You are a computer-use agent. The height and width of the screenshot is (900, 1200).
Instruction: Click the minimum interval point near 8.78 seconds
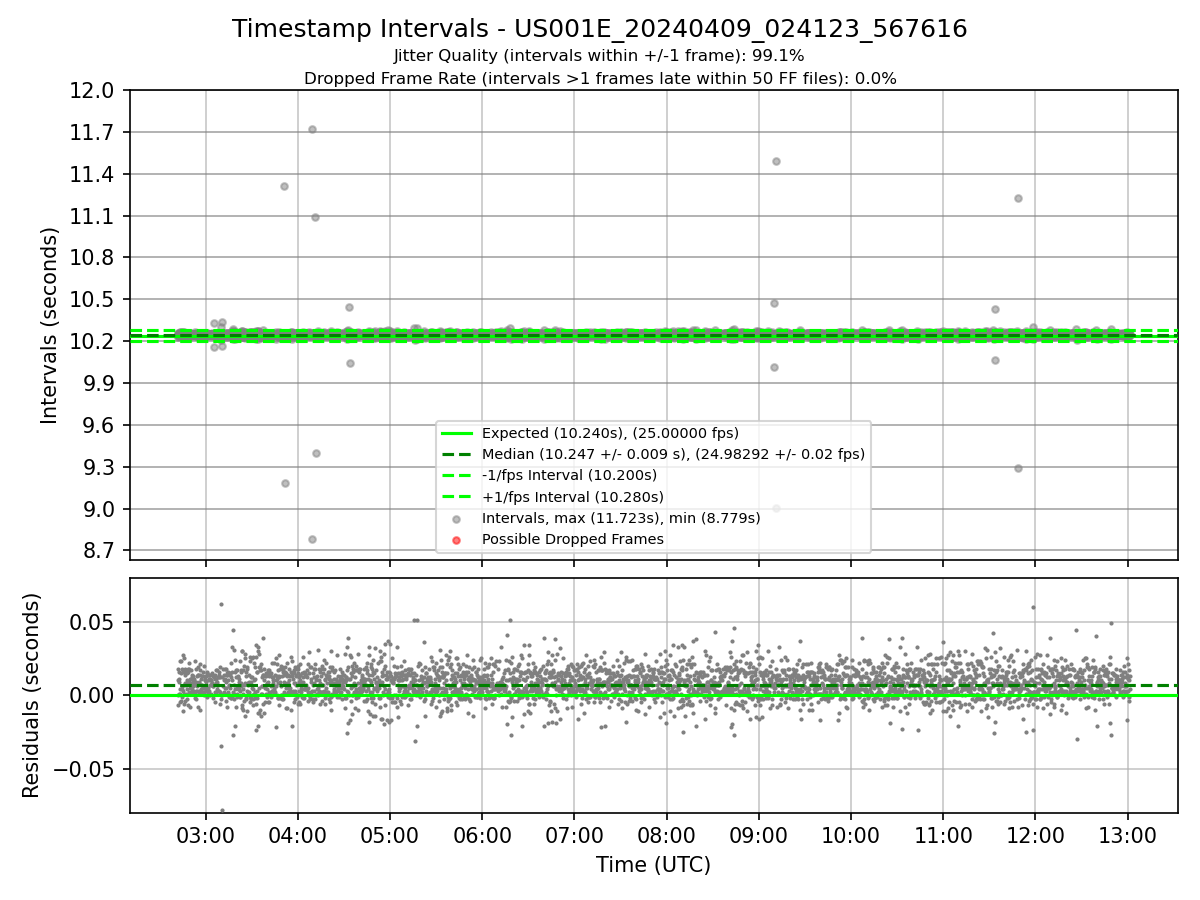coord(312,539)
